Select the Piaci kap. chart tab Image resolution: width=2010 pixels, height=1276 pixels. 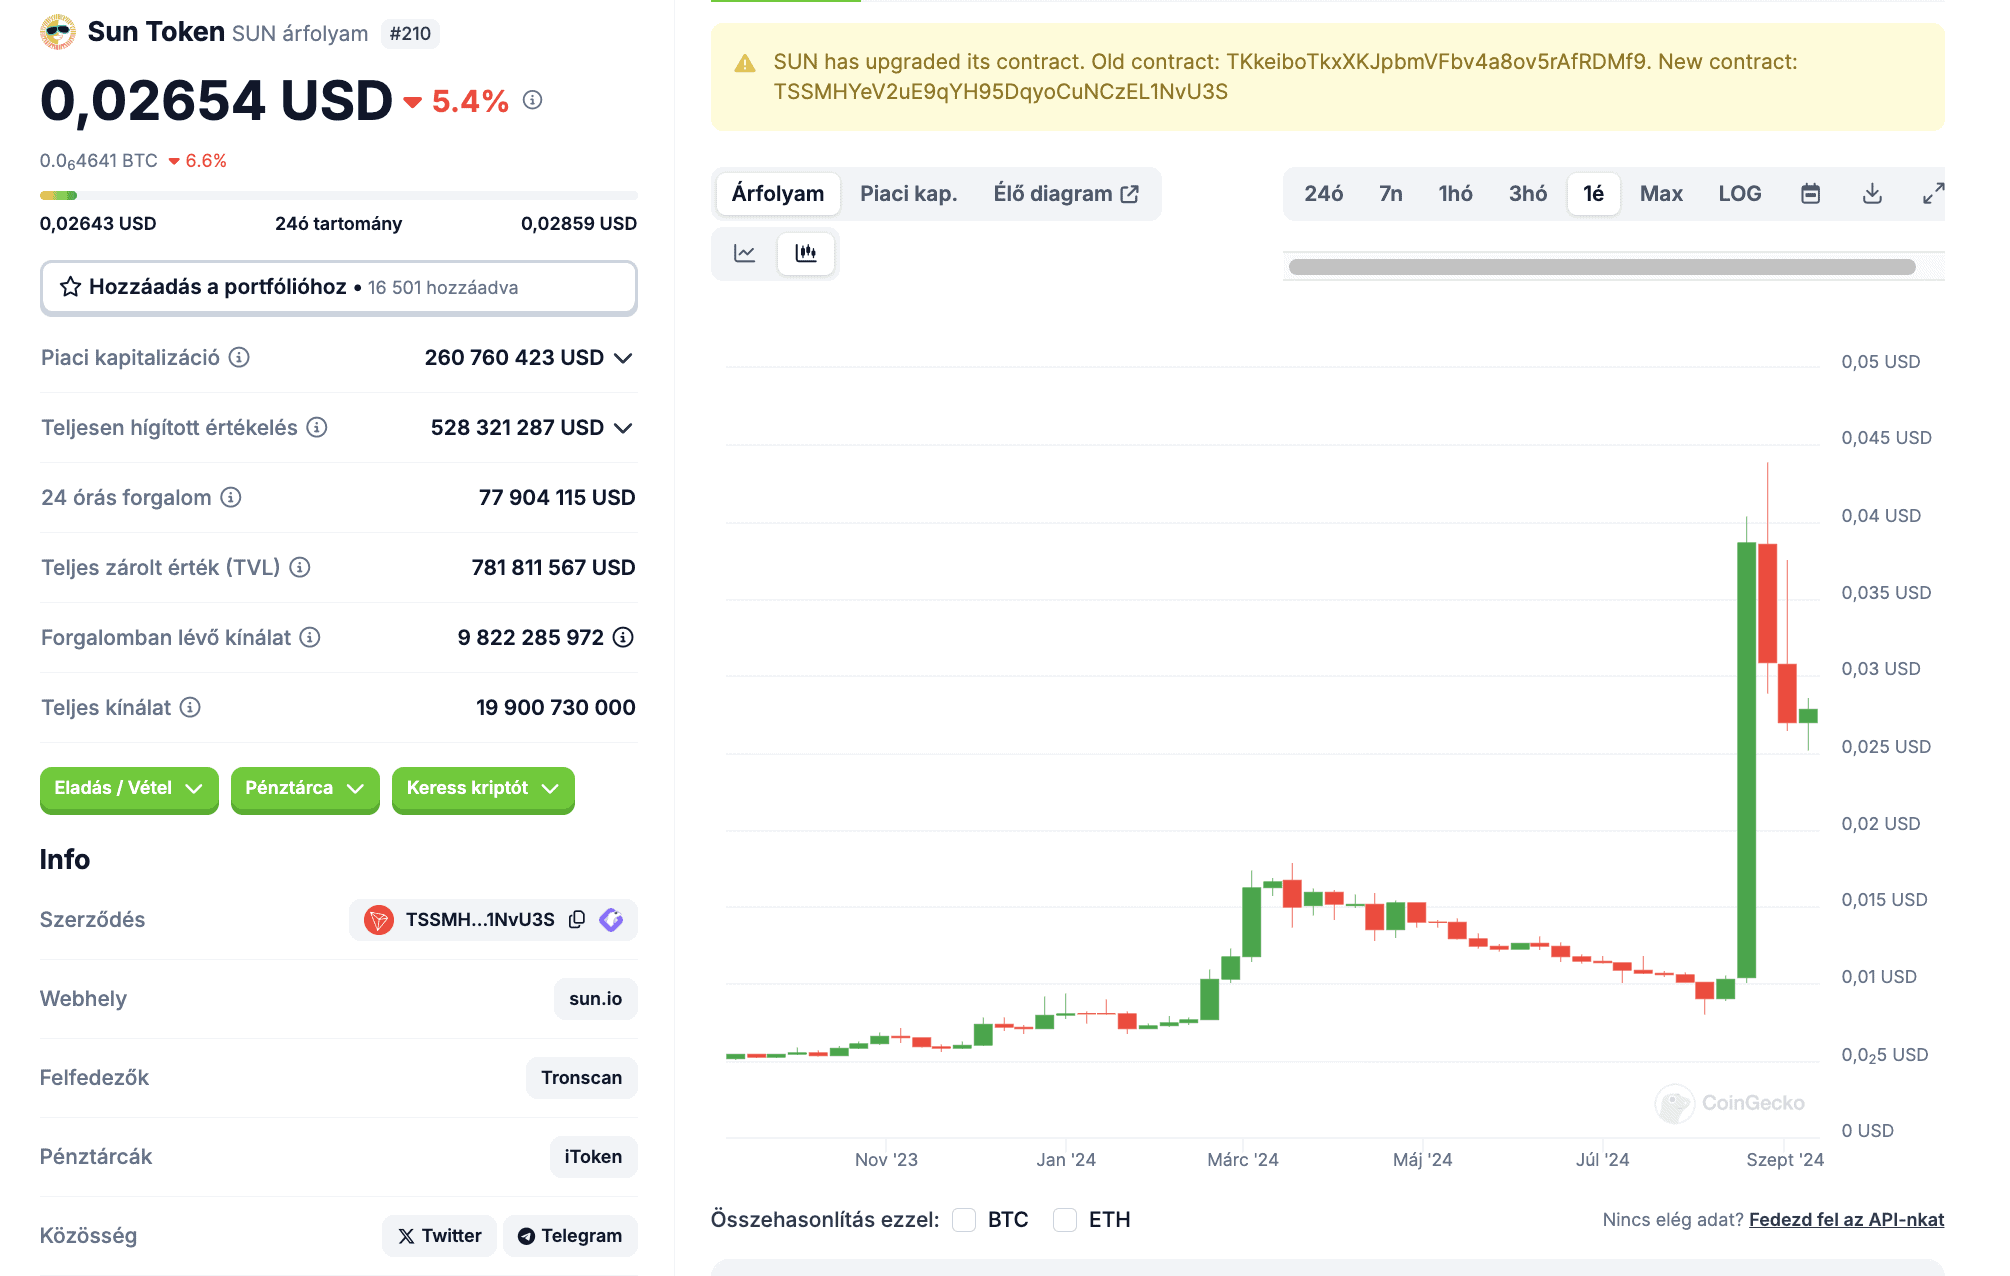(x=908, y=194)
